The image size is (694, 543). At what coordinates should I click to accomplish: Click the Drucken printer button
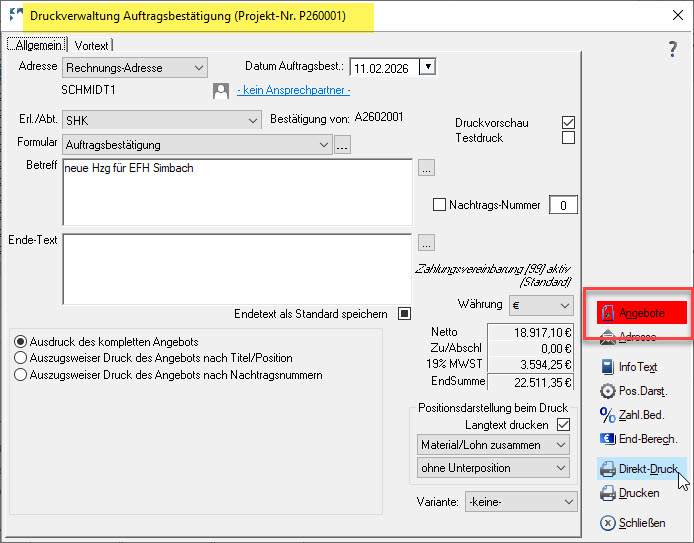tap(629, 493)
